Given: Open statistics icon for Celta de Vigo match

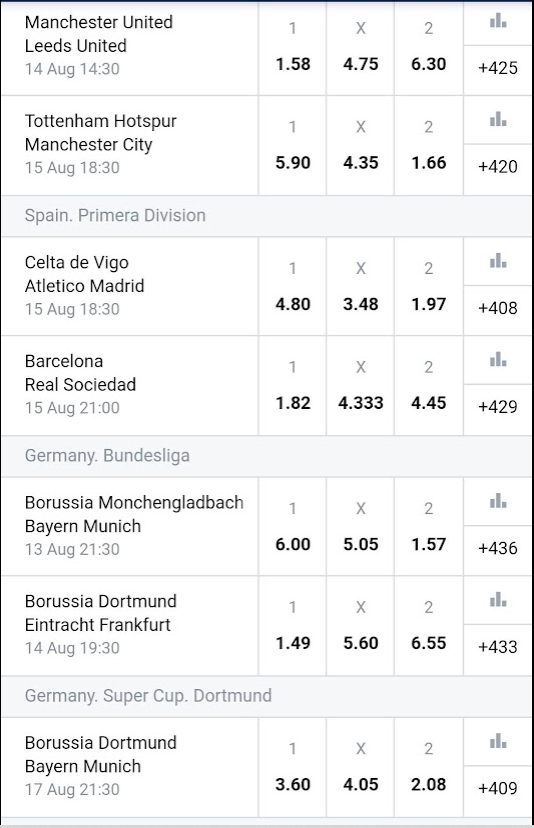Looking at the screenshot, I should pos(498,261).
